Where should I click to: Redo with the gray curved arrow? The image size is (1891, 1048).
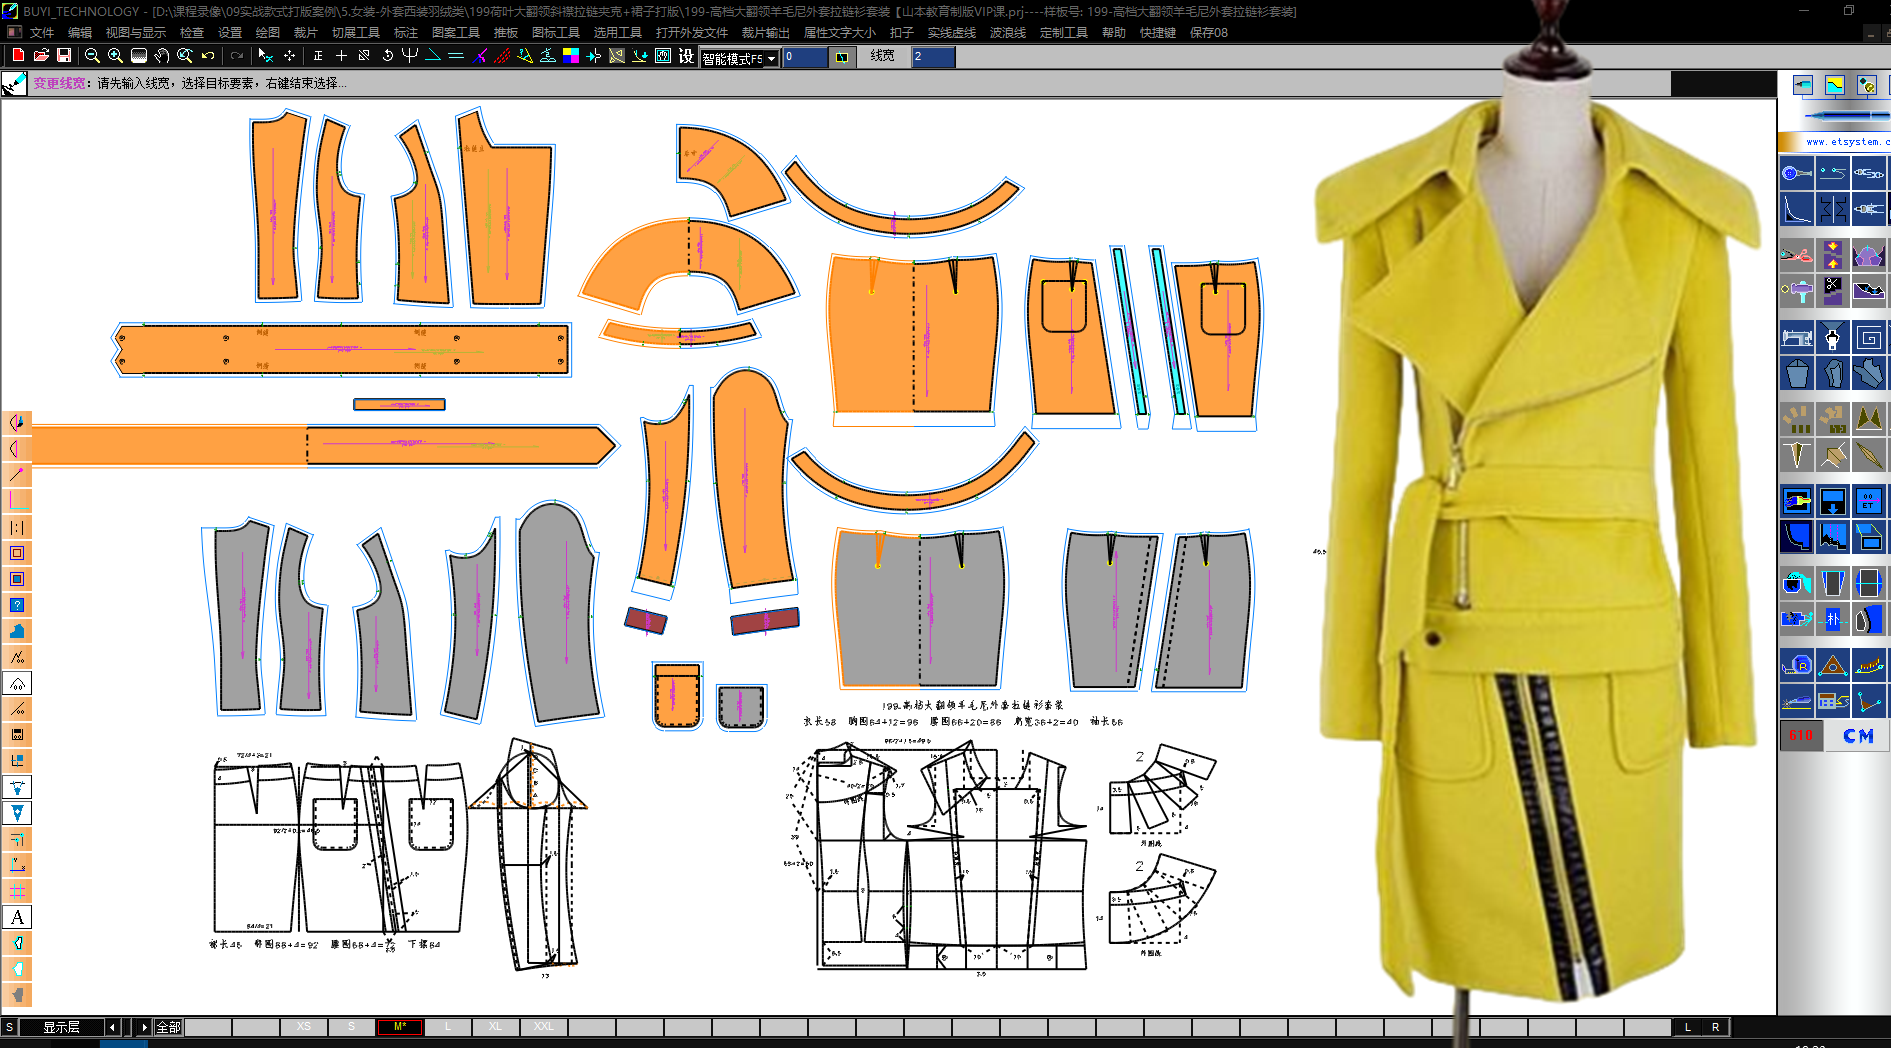click(237, 56)
